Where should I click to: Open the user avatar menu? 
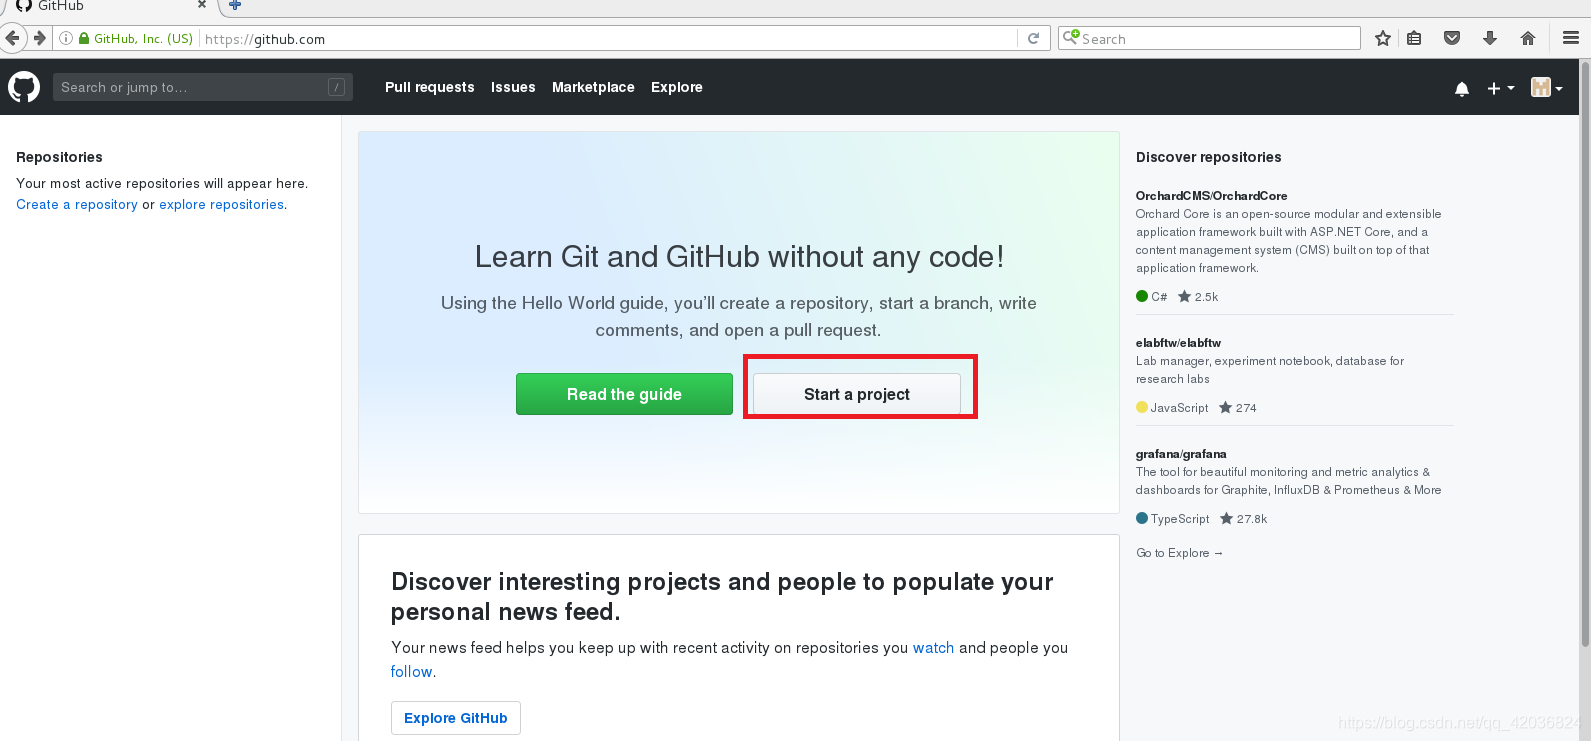pos(1546,88)
